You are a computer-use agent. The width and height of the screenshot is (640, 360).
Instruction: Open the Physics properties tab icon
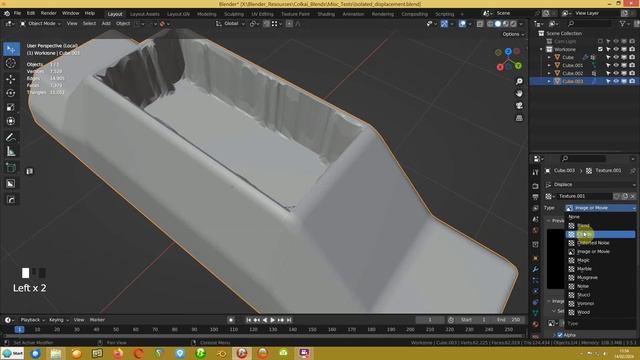(x=536, y=291)
